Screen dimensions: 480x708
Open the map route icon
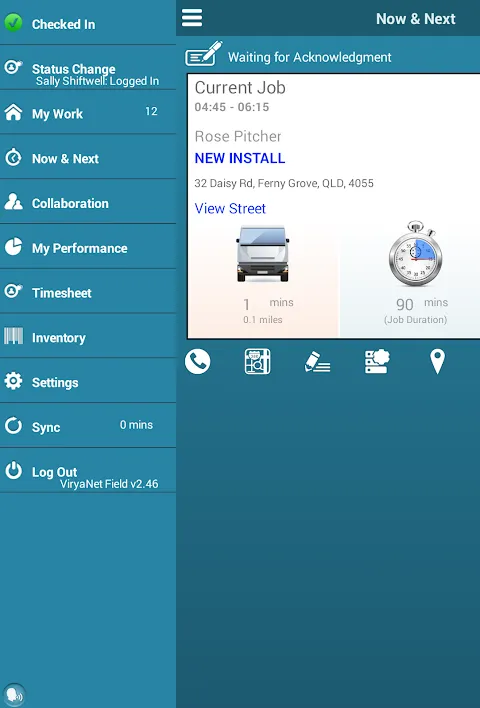(x=257, y=362)
